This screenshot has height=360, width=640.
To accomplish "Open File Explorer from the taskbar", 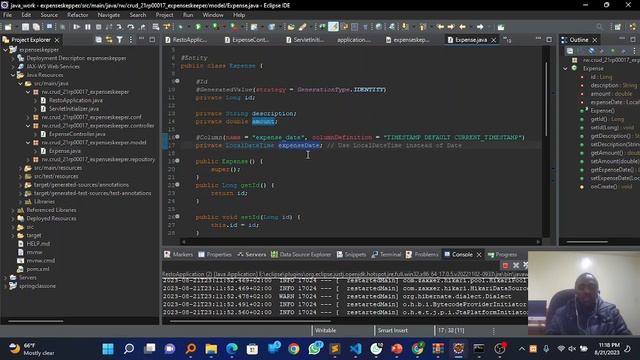I will point(211,349).
